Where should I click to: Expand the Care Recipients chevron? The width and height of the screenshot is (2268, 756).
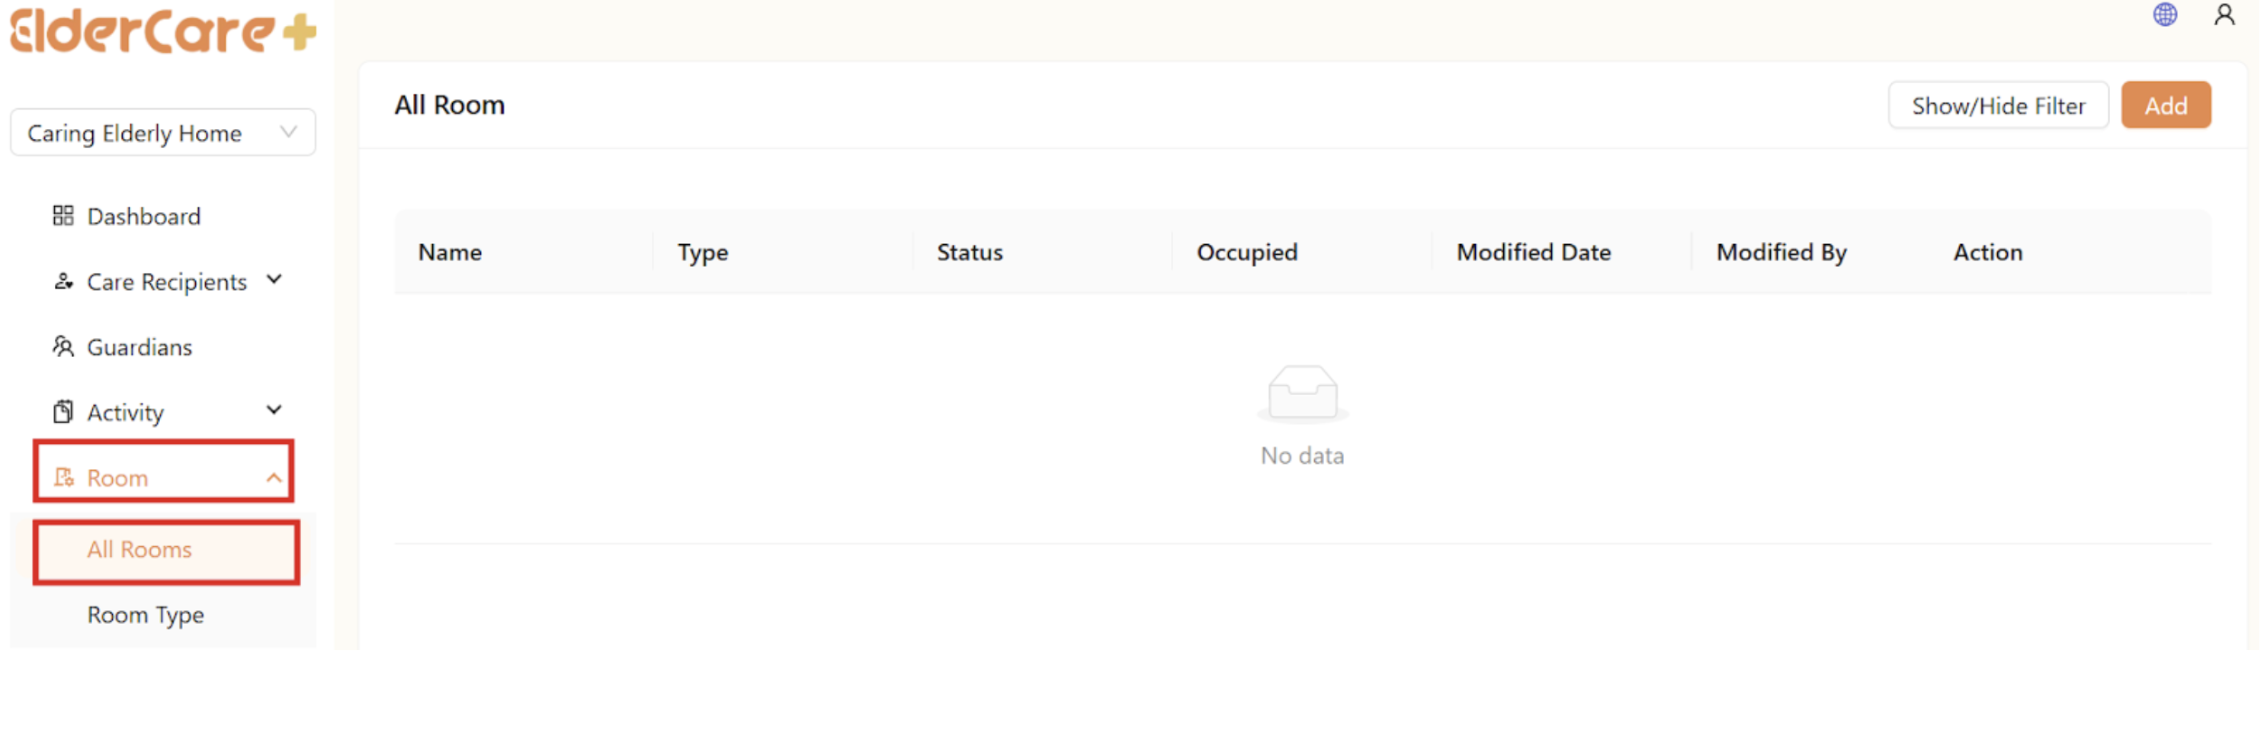click(274, 280)
